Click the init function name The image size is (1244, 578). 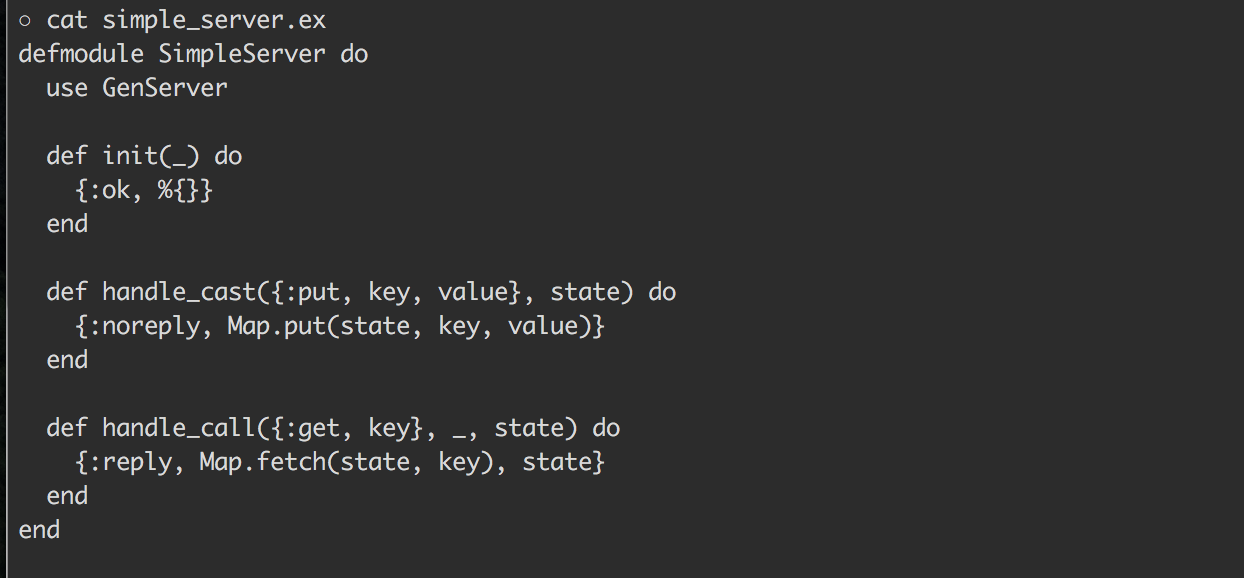click(x=130, y=156)
